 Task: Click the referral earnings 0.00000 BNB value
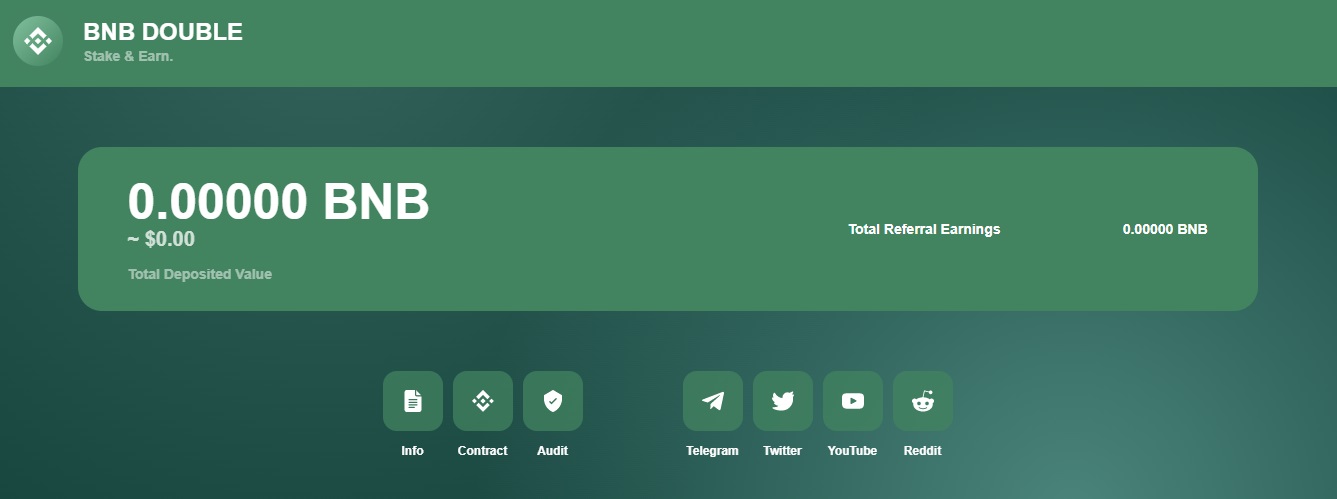click(x=1165, y=229)
